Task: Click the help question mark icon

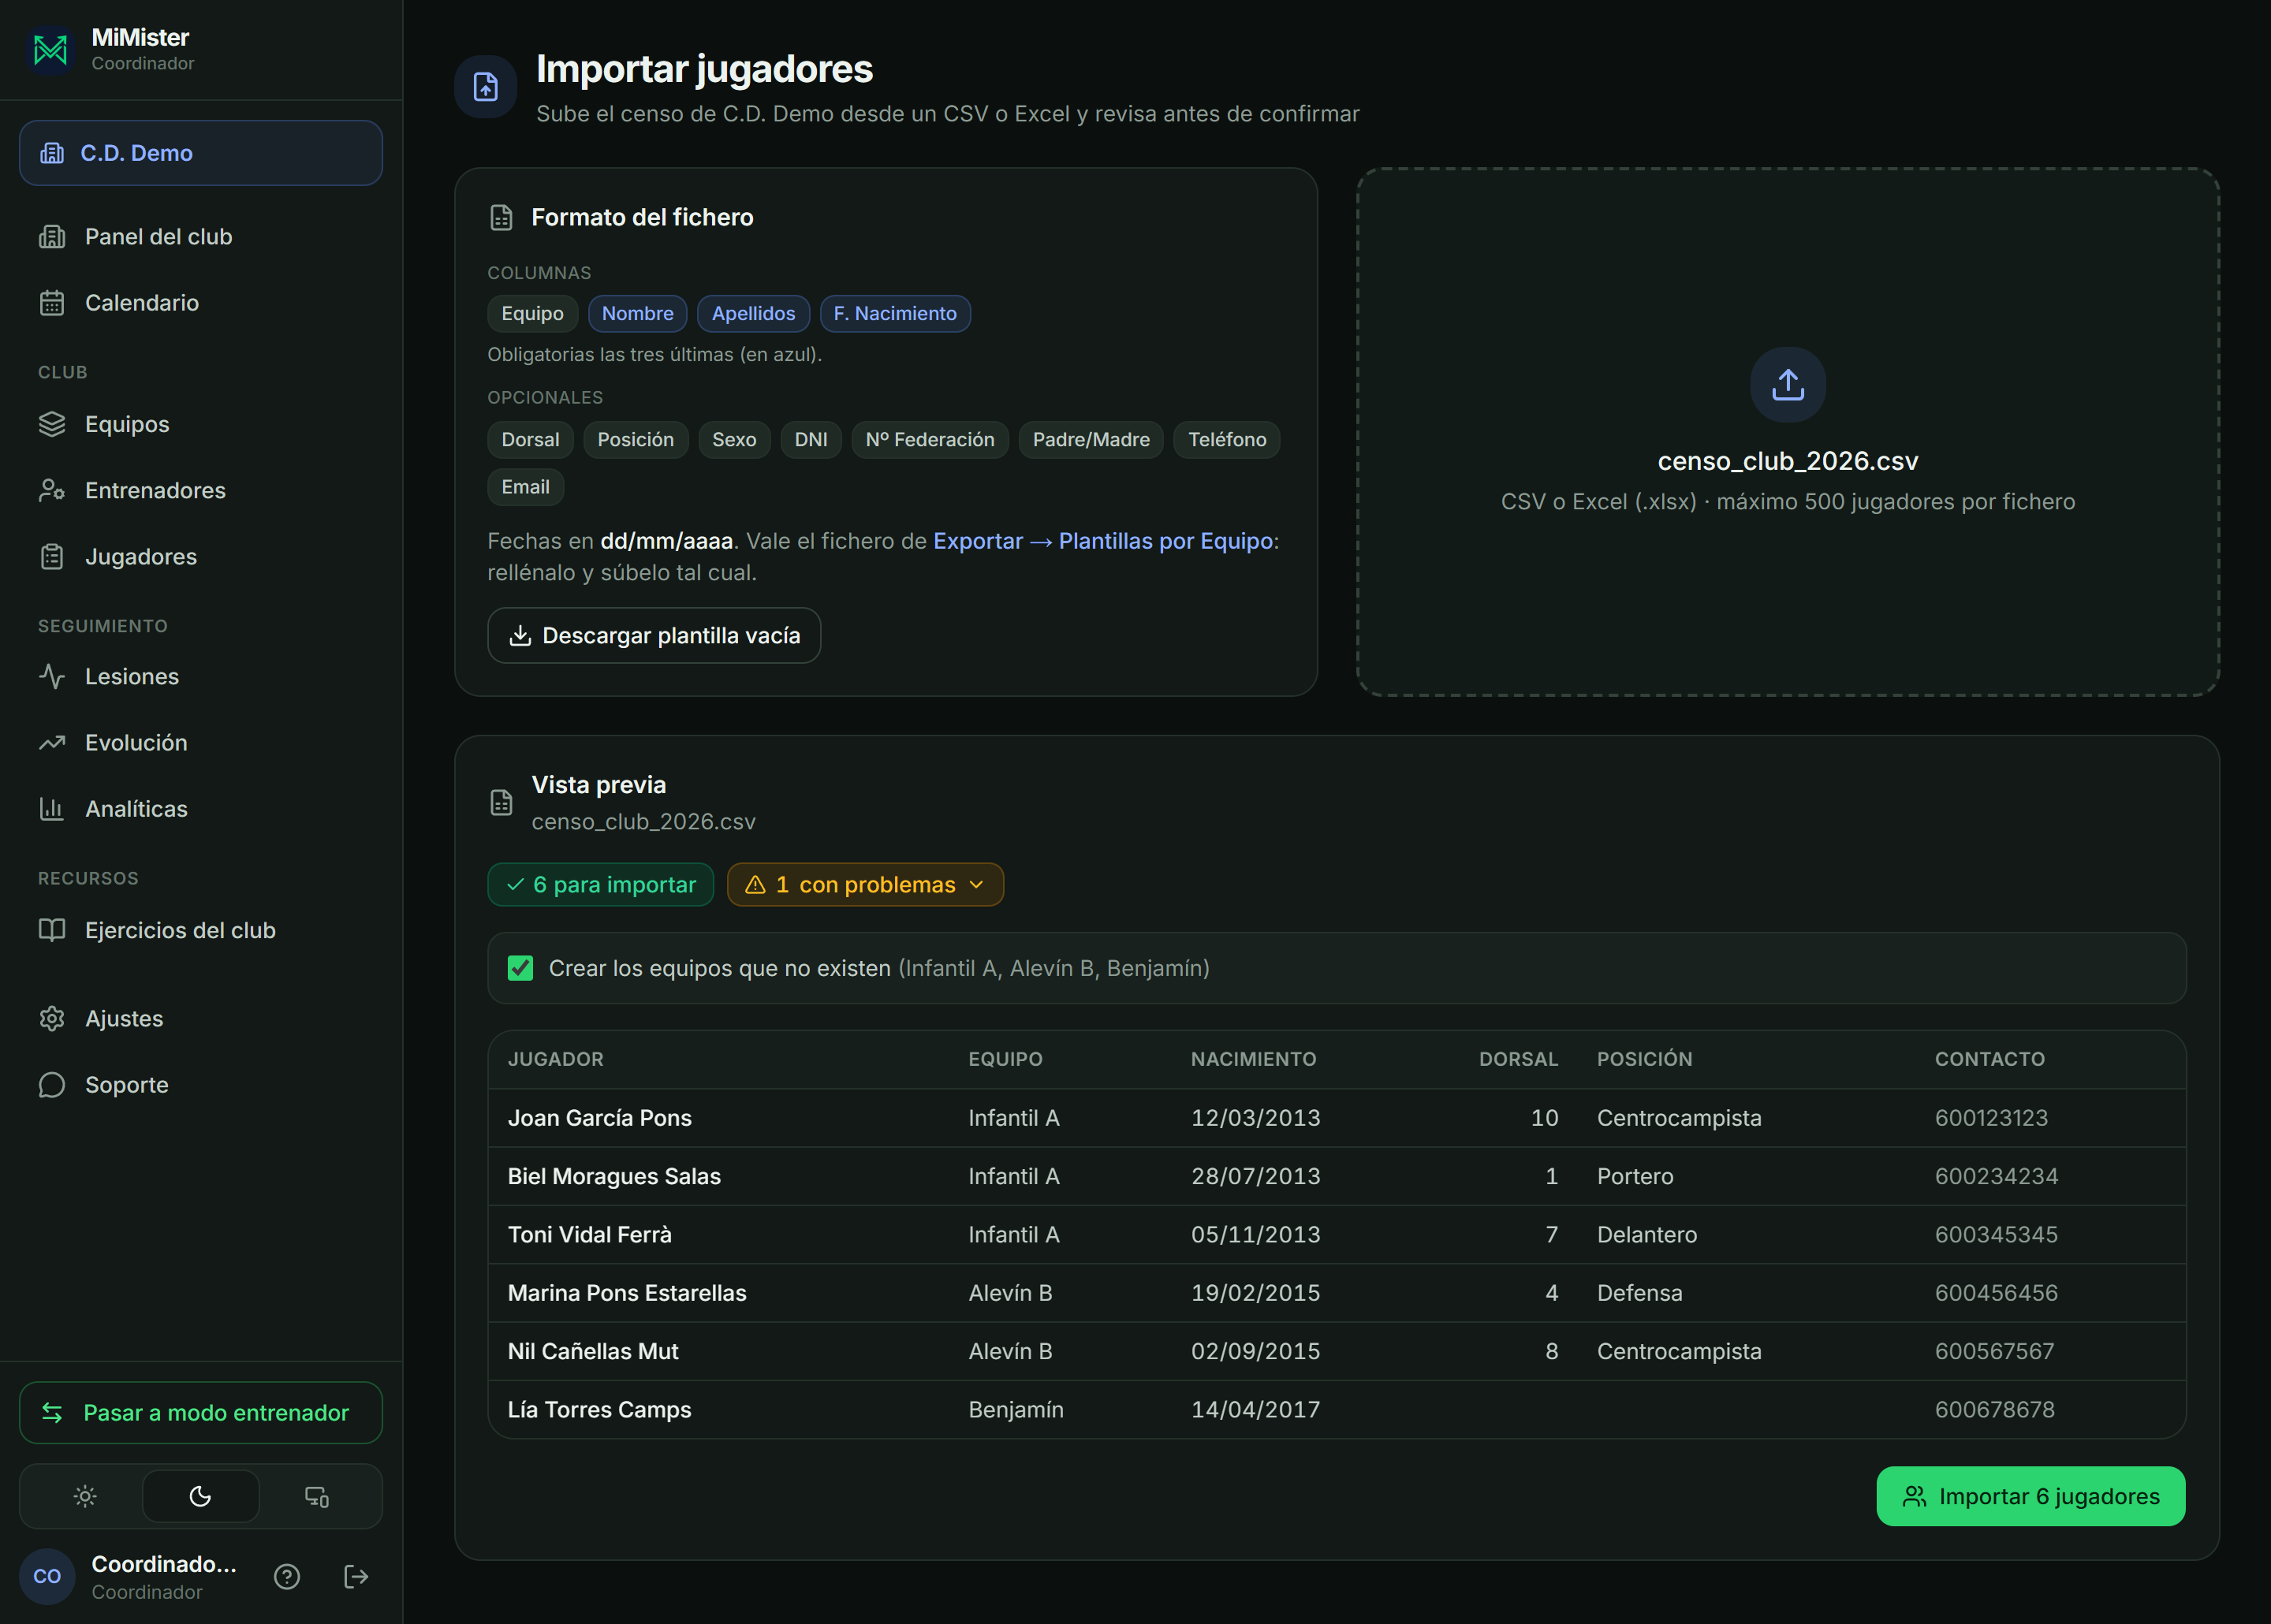Action: [x=287, y=1577]
